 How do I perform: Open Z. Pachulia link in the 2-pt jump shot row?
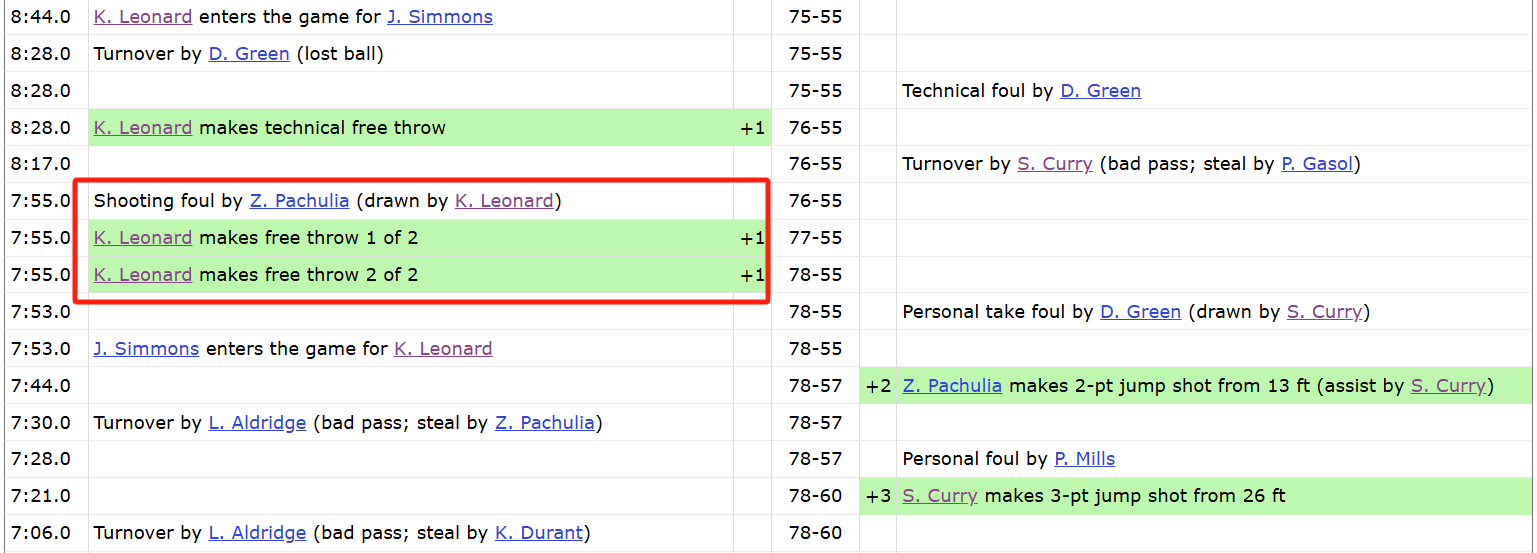click(952, 386)
